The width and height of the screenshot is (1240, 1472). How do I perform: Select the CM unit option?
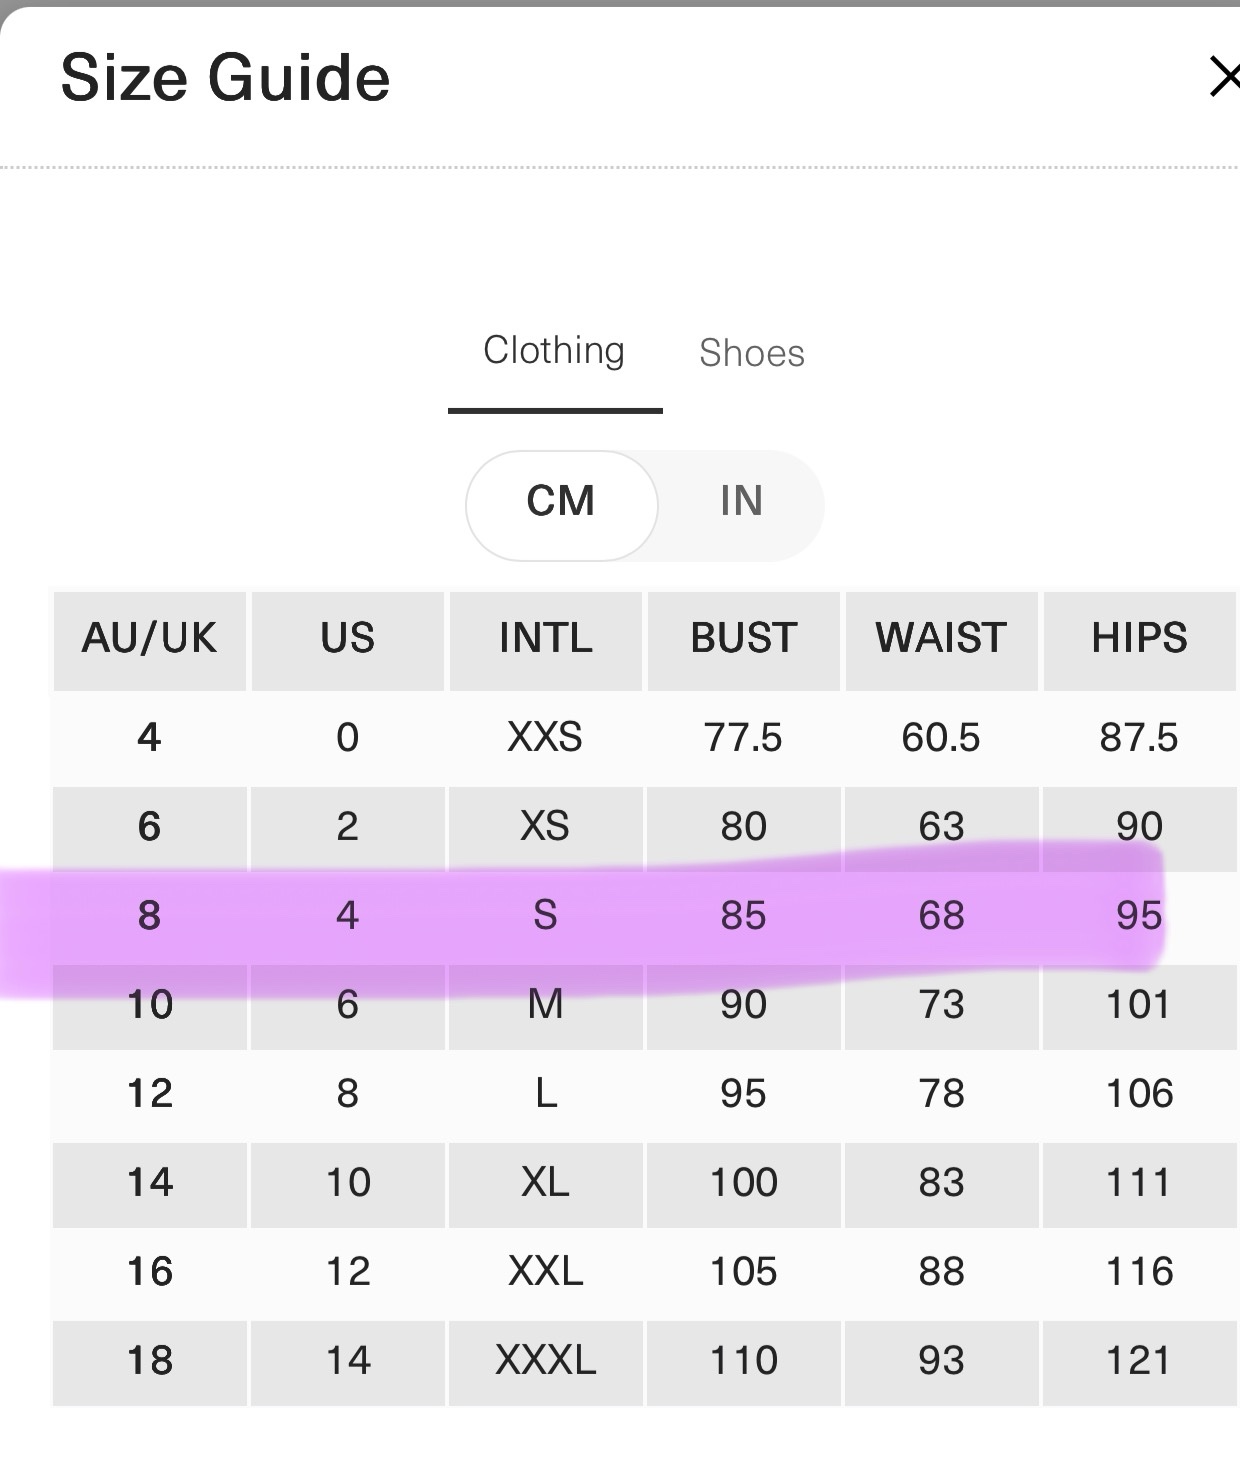click(561, 501)
